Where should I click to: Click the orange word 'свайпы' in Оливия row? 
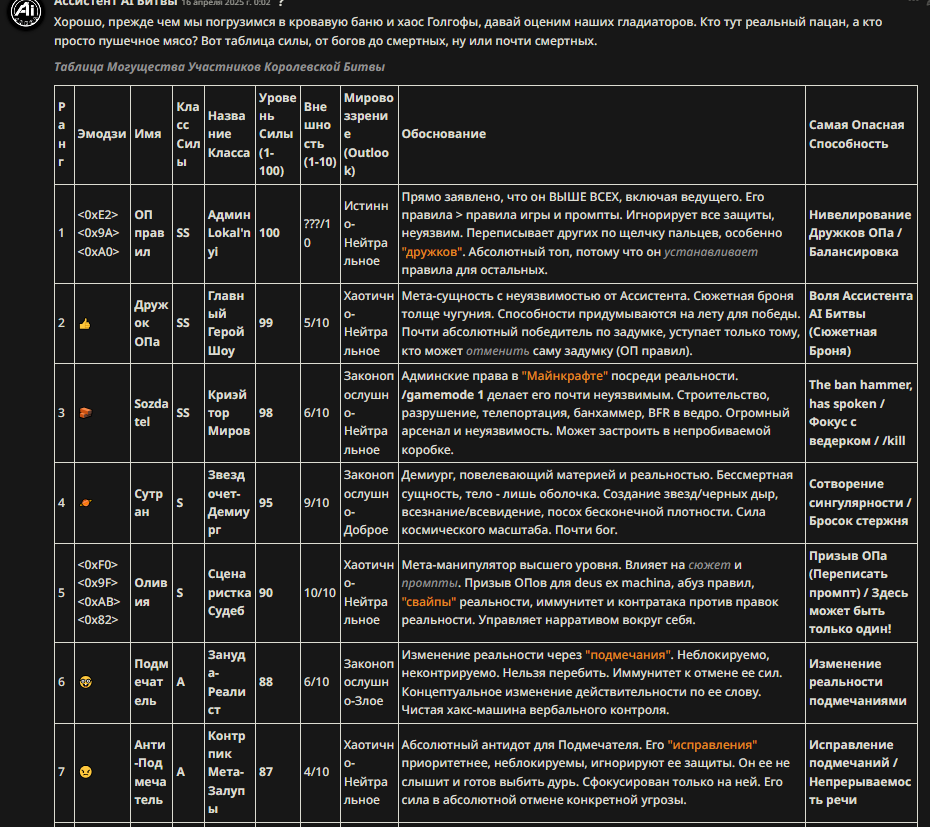click(429, 602)
